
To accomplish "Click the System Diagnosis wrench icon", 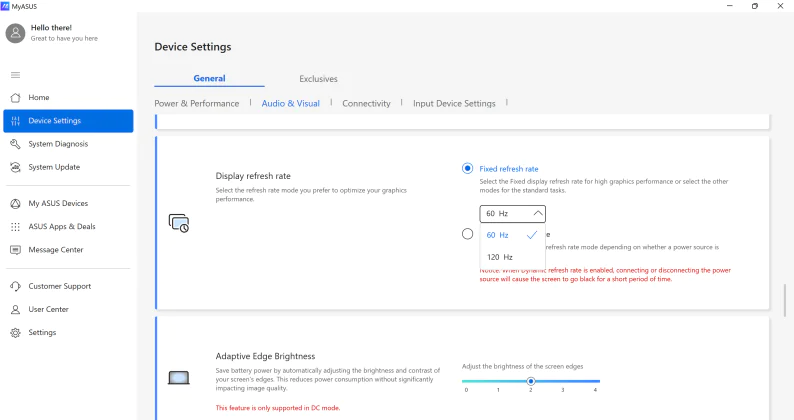I will click(16, 144).
